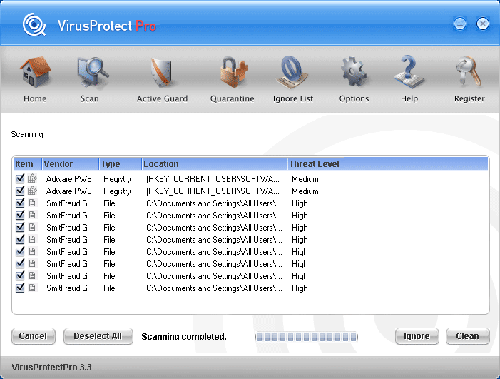Click file icon in bottommost SmitFraud row
The width and height of the screenshot is (500, 379).
(x=32, y=287)
